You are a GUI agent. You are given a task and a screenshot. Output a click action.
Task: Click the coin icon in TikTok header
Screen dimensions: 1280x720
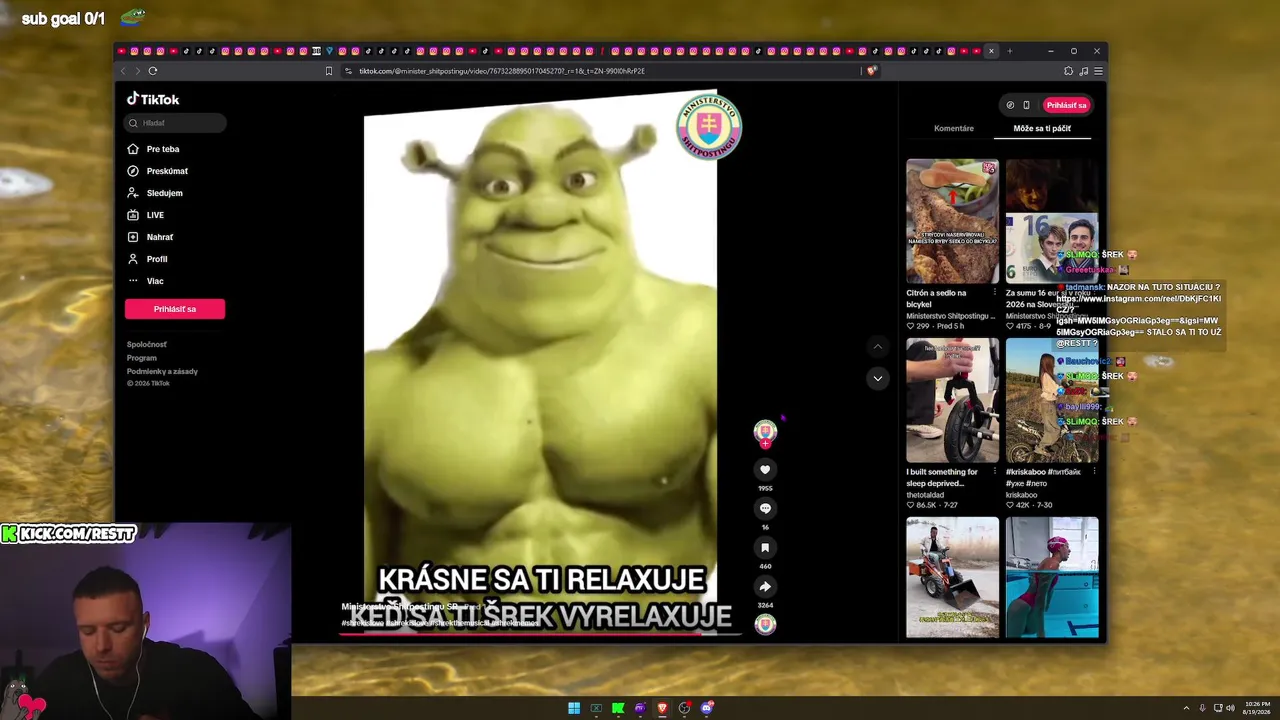pyautogui.click(x=1010, y=105)
